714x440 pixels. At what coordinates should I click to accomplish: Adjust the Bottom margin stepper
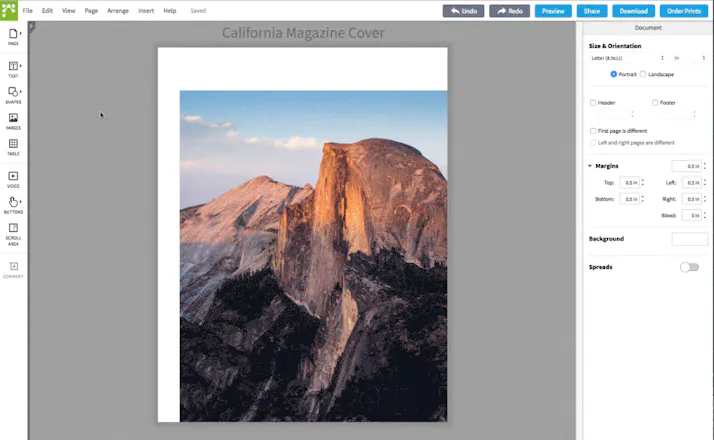point(643,199)
